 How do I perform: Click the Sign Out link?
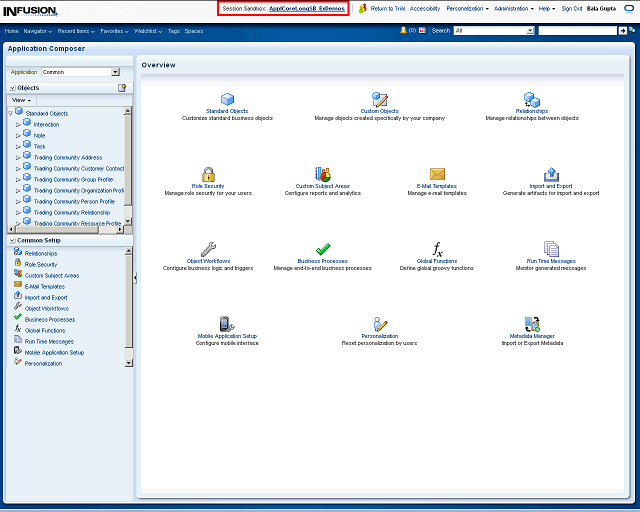click(572, 8)
